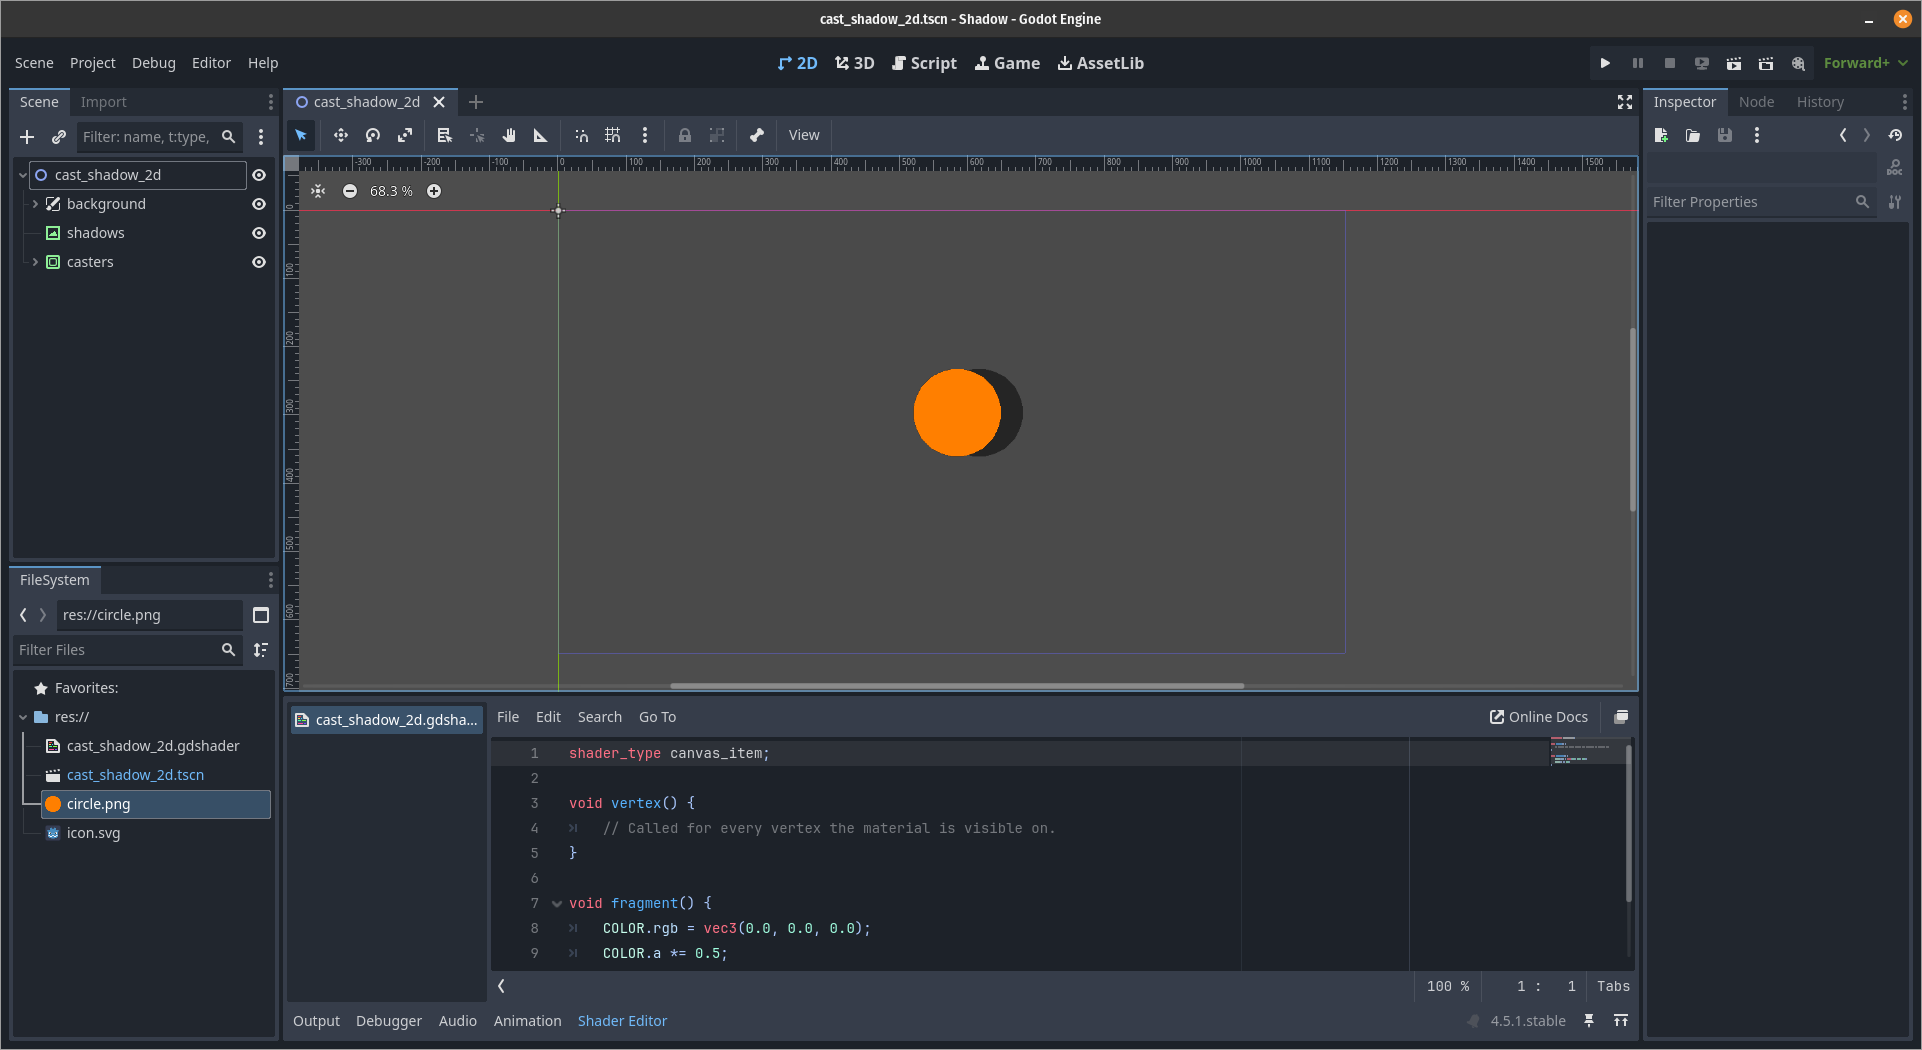Switch to the Node tab
This screenshot has height=1050, width=1922.
tap(1756, 102)
